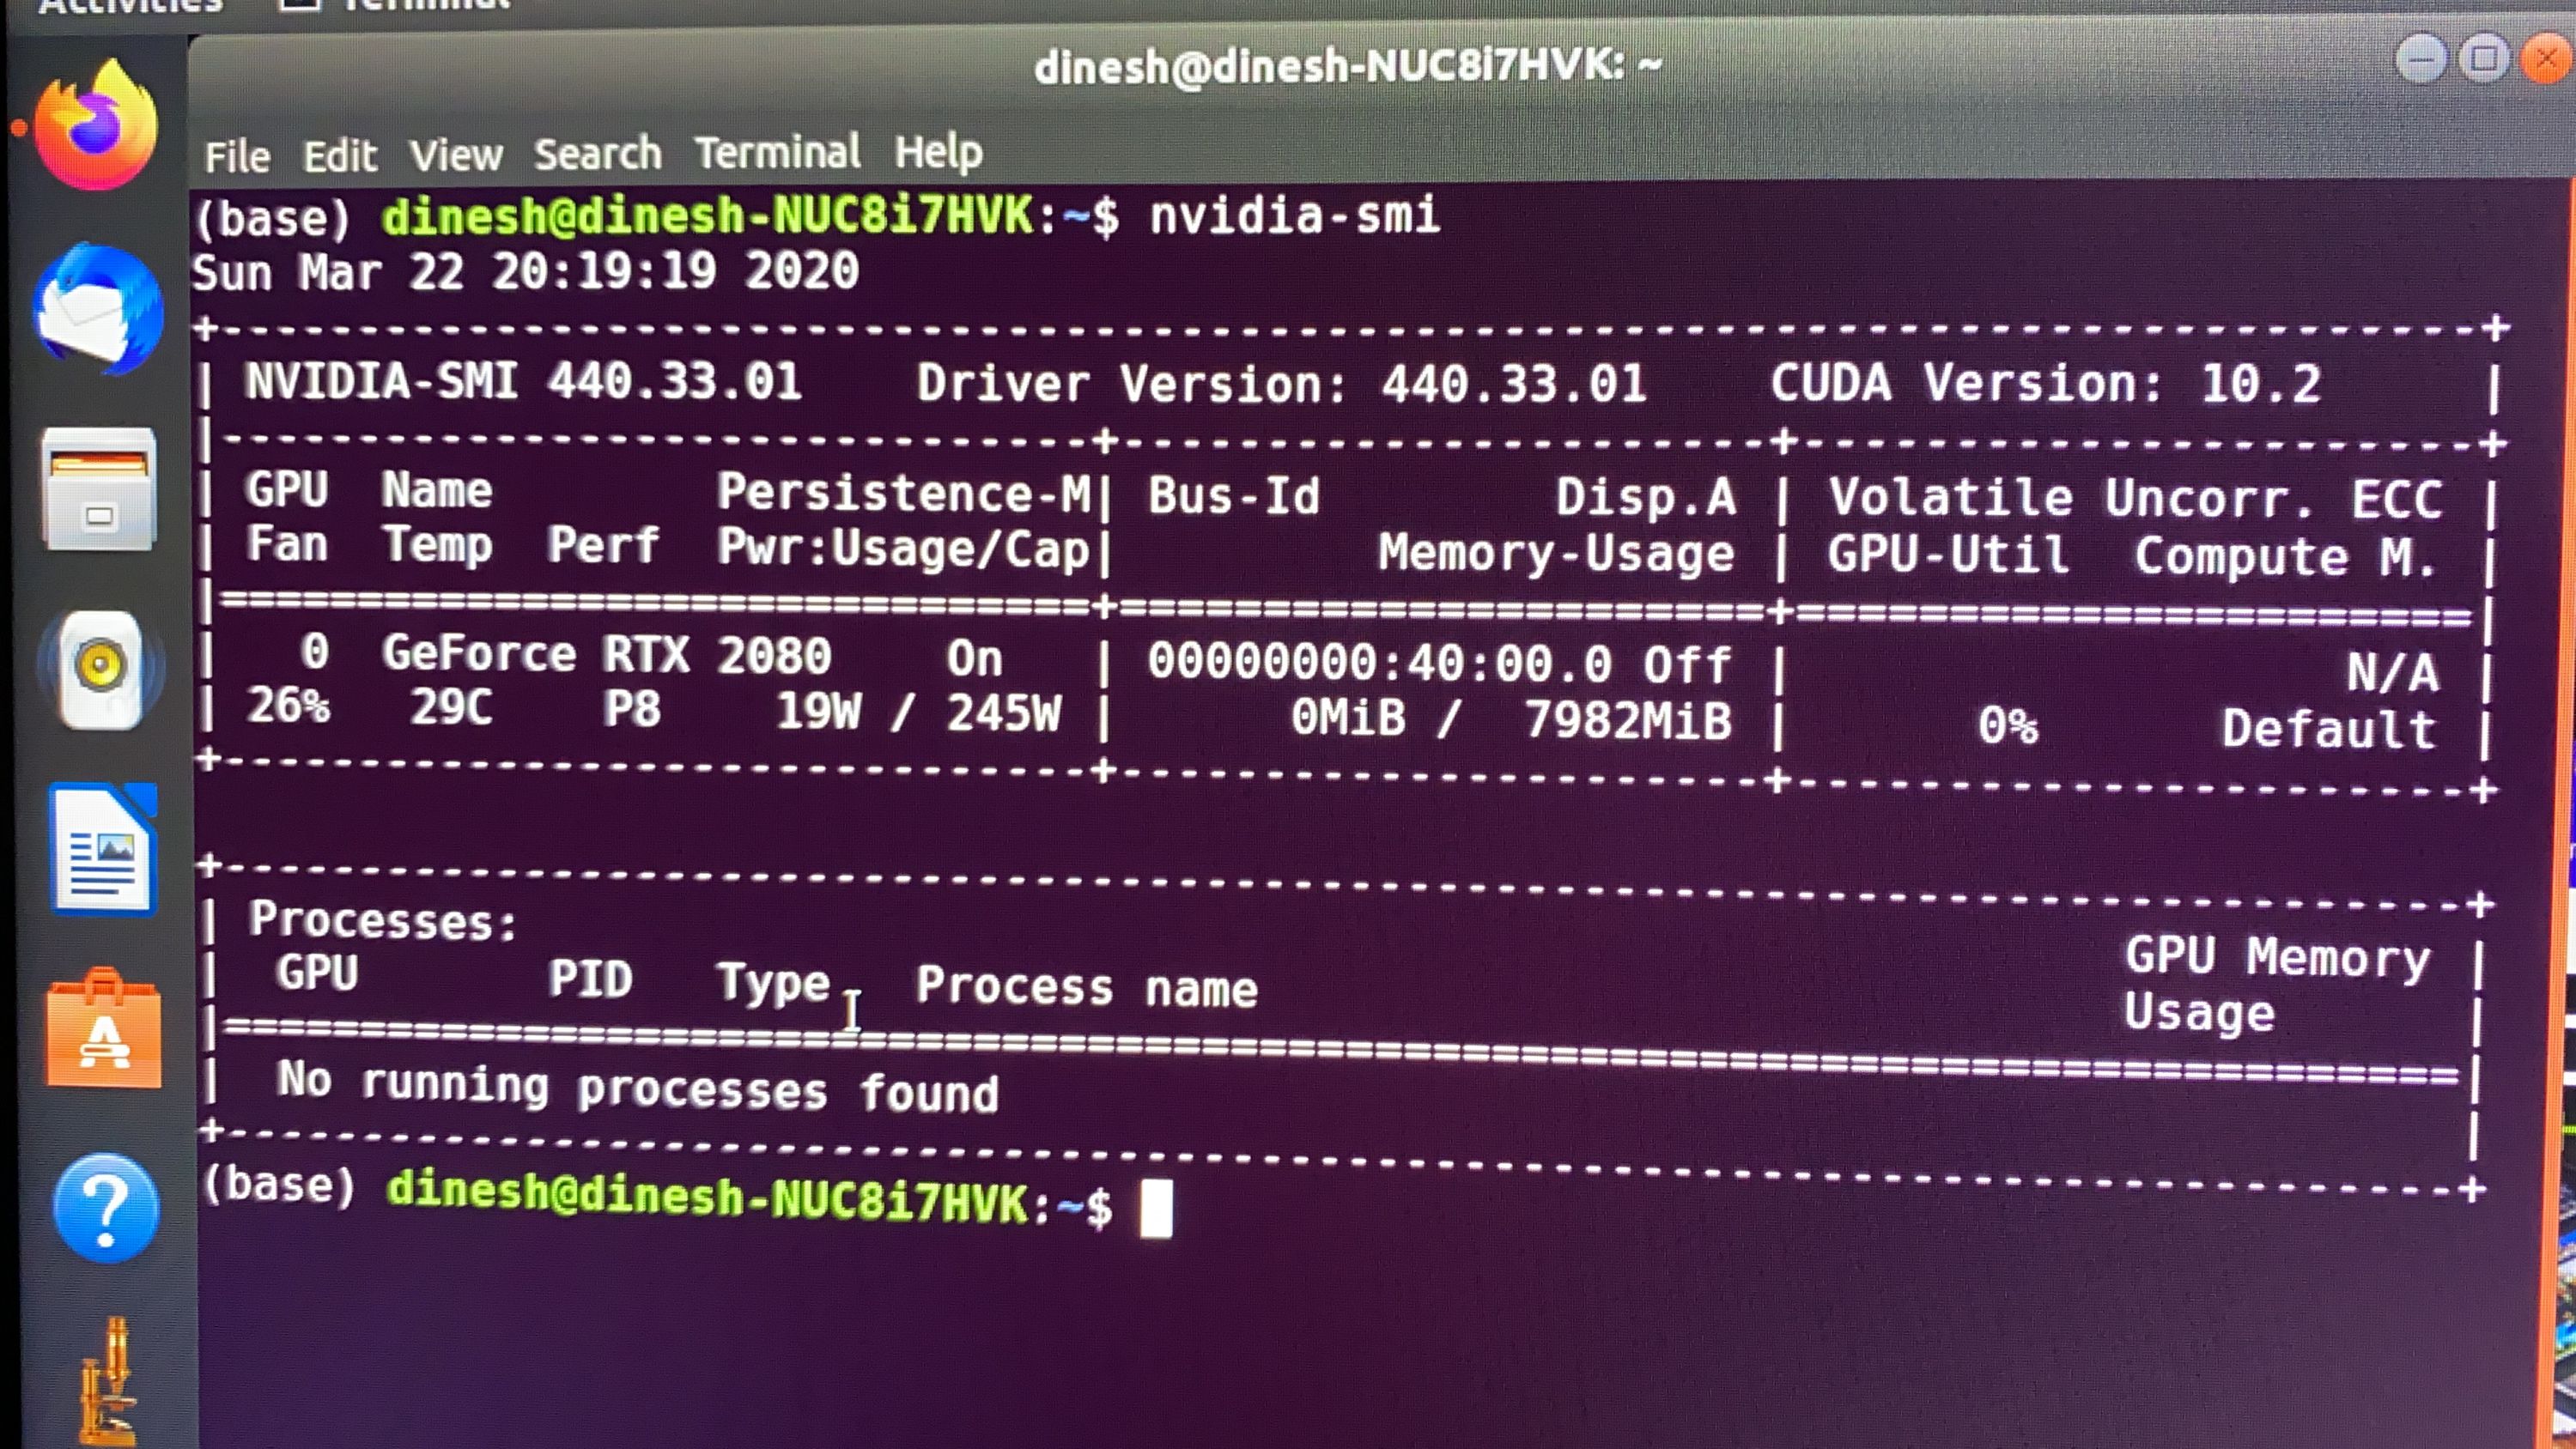Image resolution: width=2576 pixels, height=1449 pixels.
Task: Open the Help question mark icon
Action: pos(106,1208)
